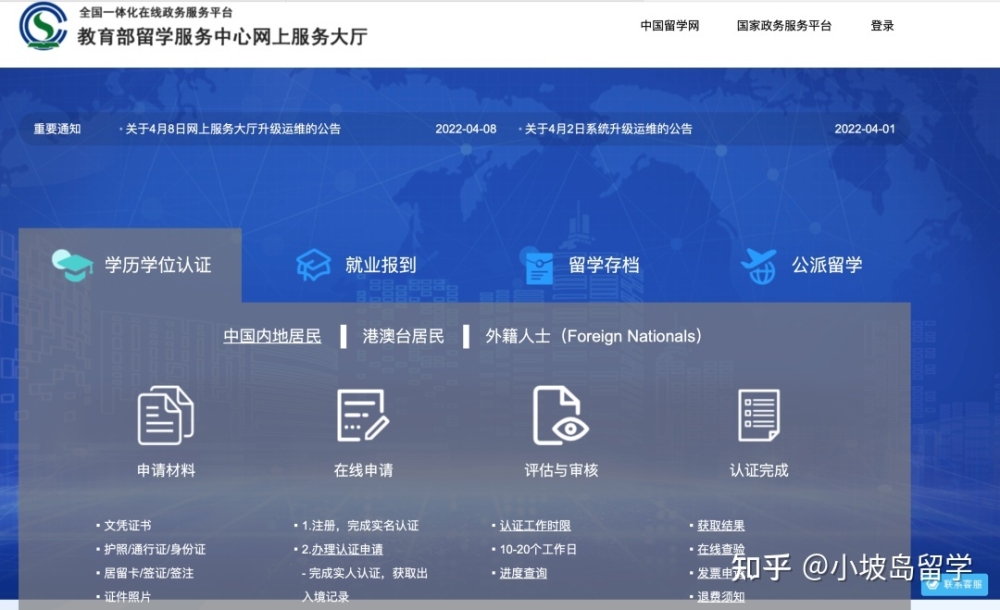Click the 退费须知 link
Image resolution: width=1000 pixels, height=610 pixels.
[721, 597]
